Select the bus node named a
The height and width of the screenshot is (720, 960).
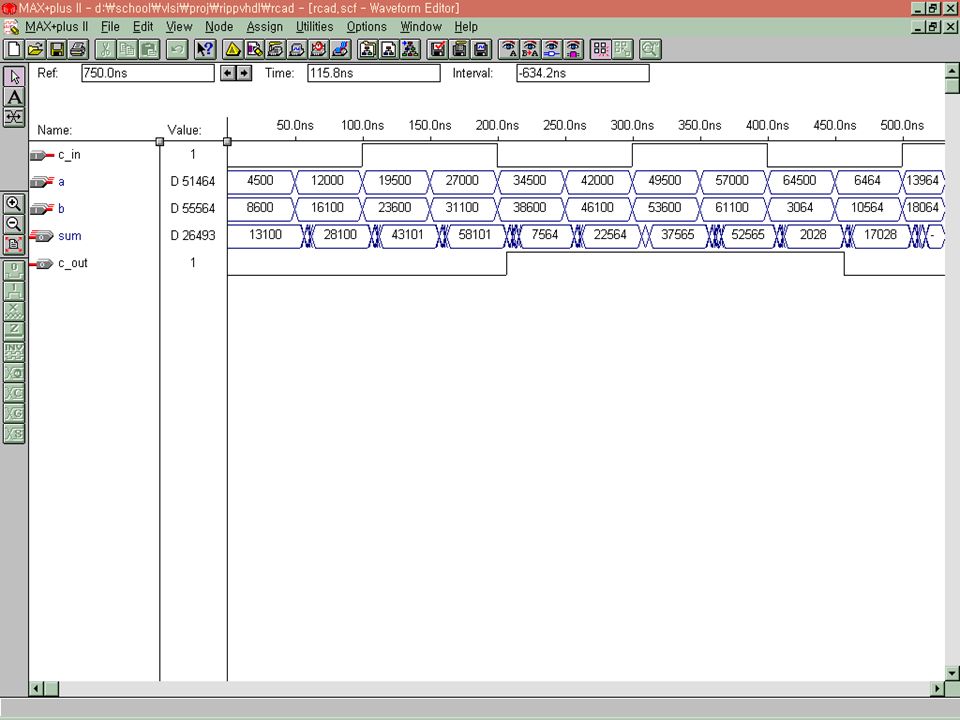(x=61, y=182)
